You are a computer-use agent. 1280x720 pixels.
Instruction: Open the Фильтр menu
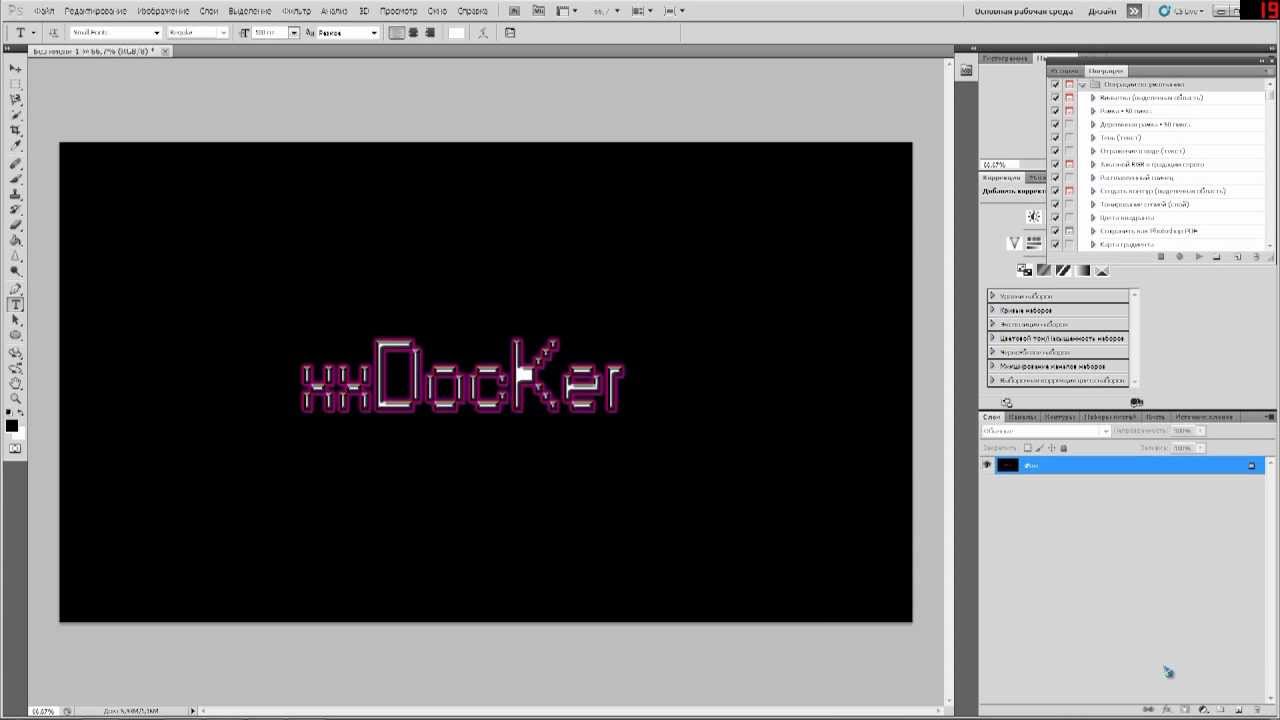296,11
